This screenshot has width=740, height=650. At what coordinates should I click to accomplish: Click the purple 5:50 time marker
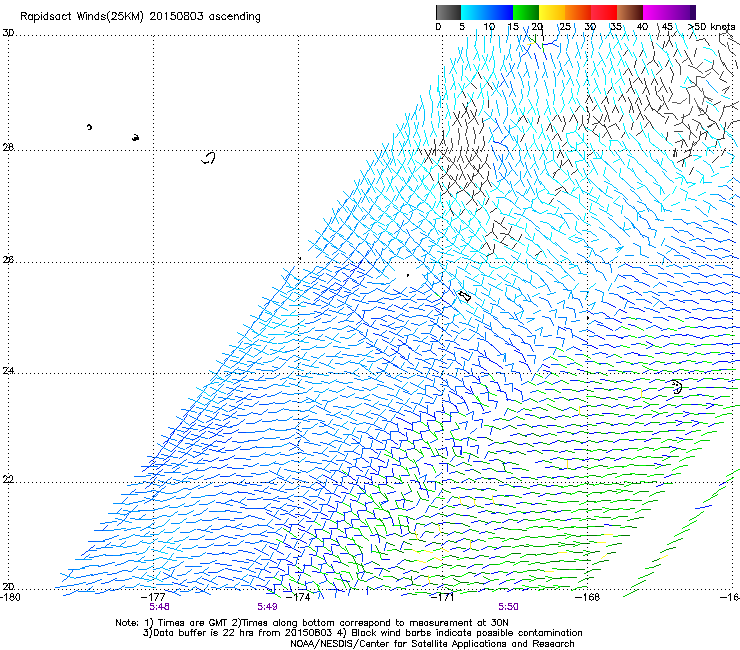(508, 607)
